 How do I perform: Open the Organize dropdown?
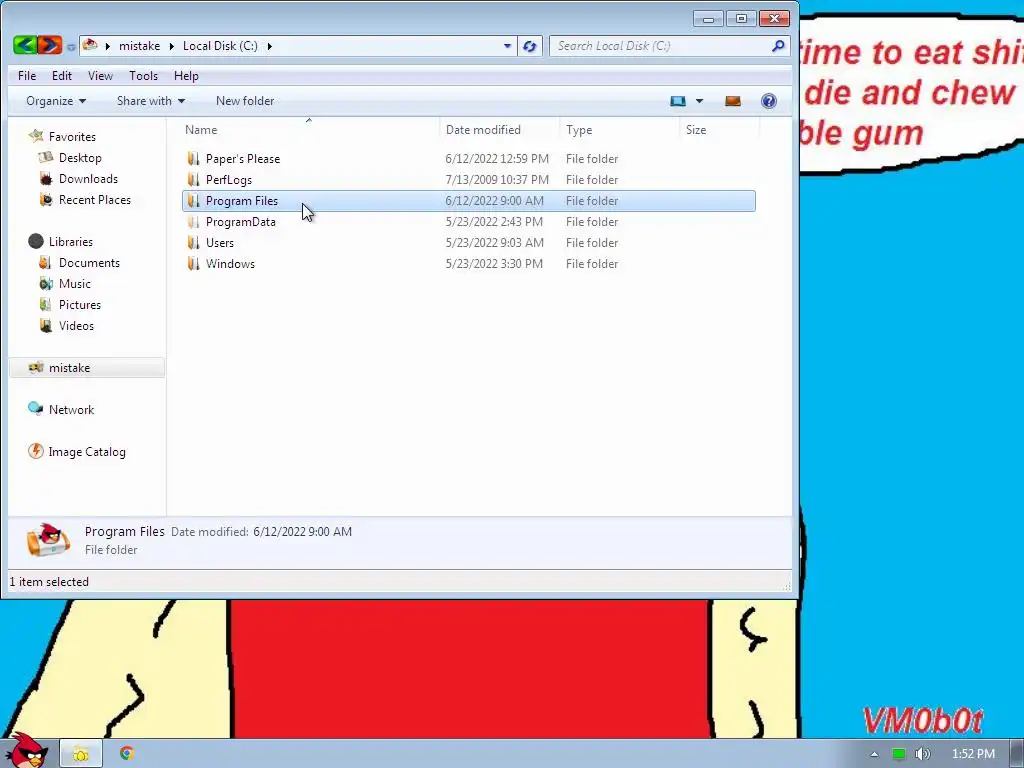point(56,101)
